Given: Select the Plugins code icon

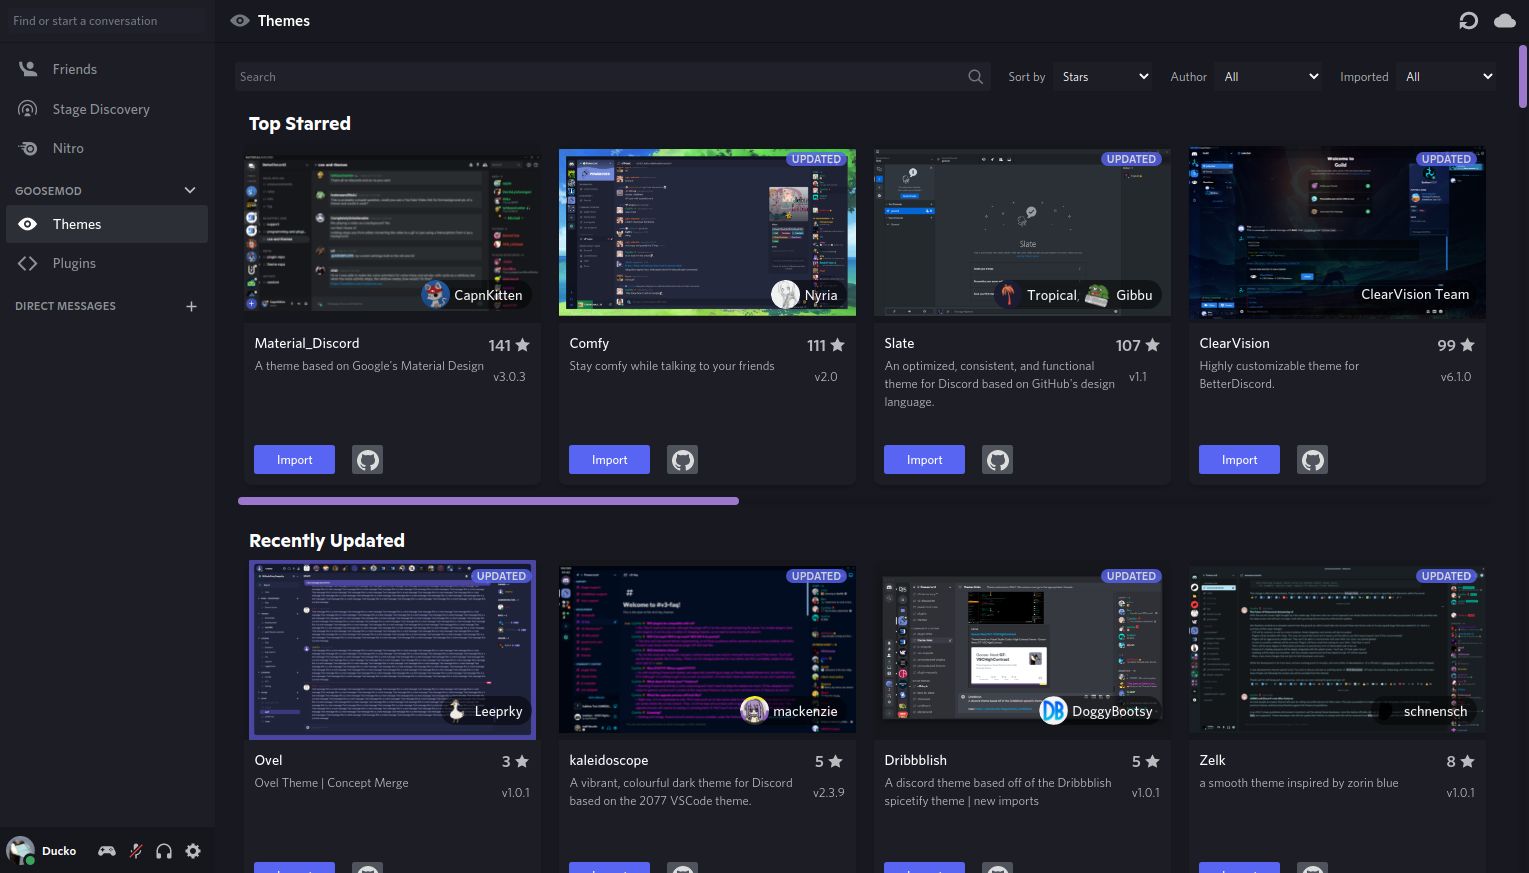Looking at the screenshot, I should click(x=27, y=263).
